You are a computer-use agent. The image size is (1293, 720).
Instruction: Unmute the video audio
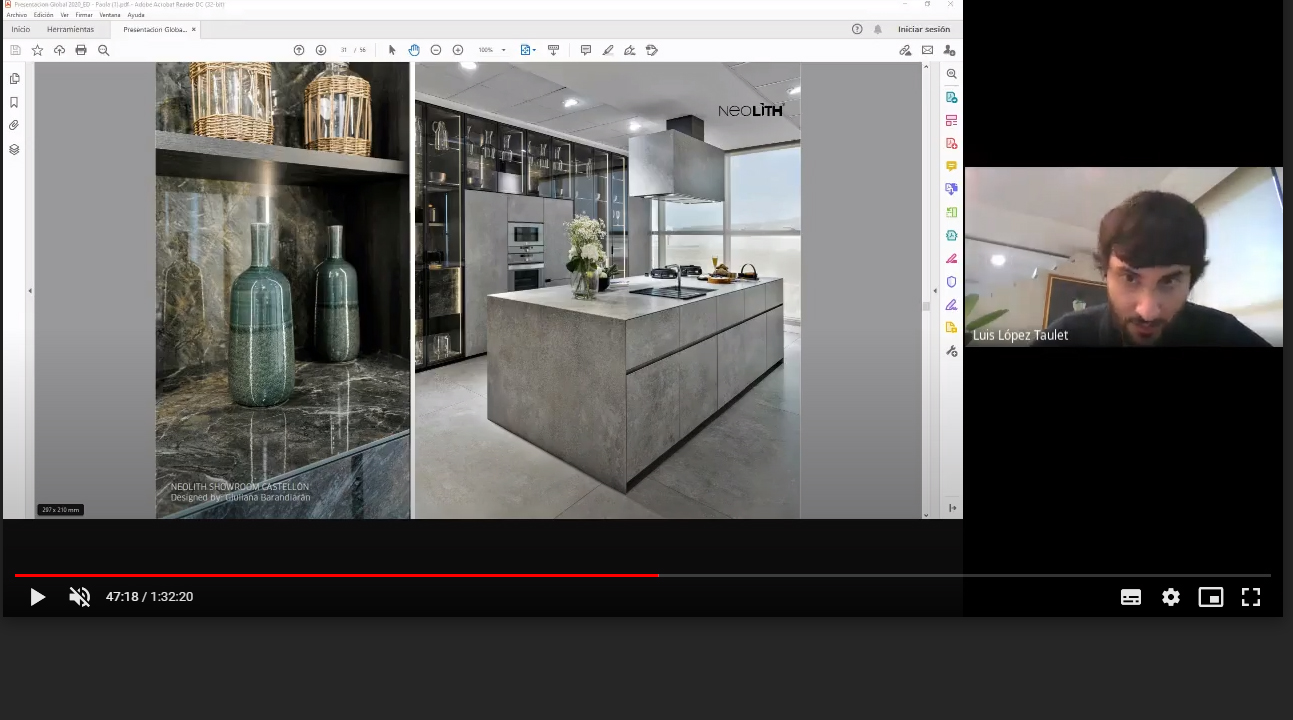(x=79, y=597)
